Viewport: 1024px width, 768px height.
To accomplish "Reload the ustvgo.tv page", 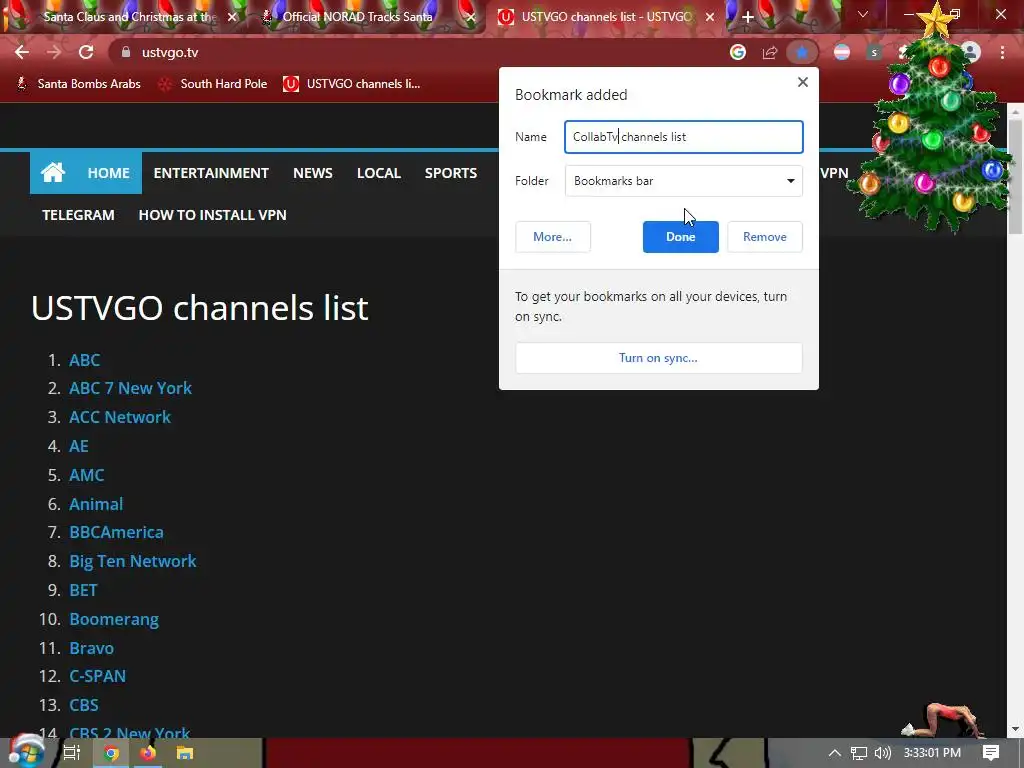I will (86, 52).
